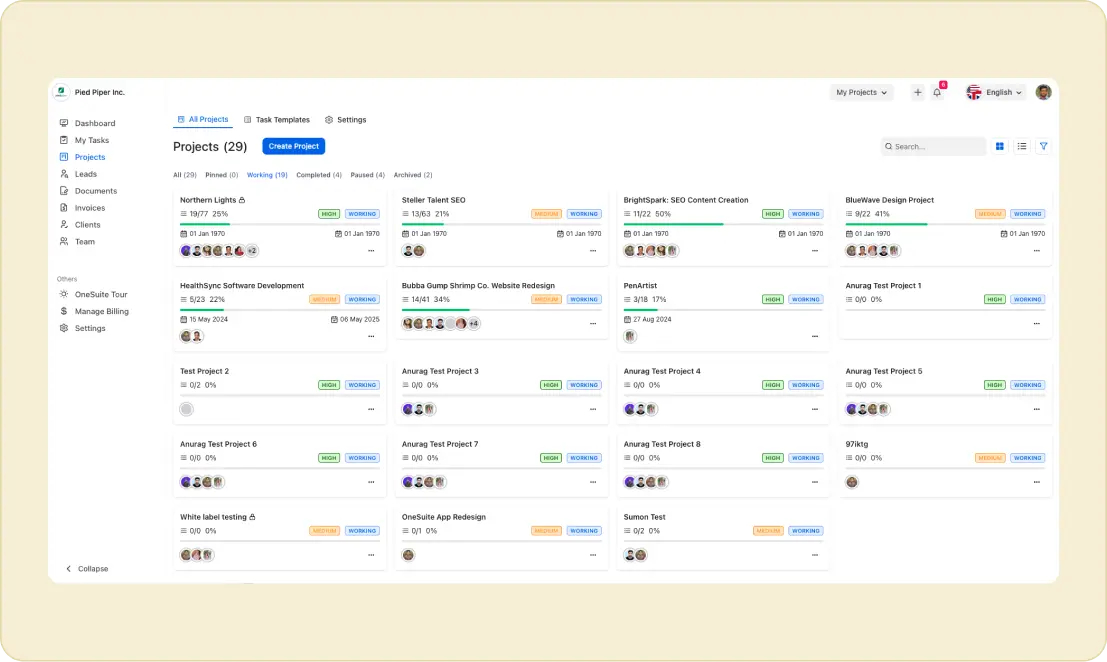Click the 06 May 2025 due date
The width and height of the screenshot is (1107, 662).
pyautogui.click(x=355, y=320)
